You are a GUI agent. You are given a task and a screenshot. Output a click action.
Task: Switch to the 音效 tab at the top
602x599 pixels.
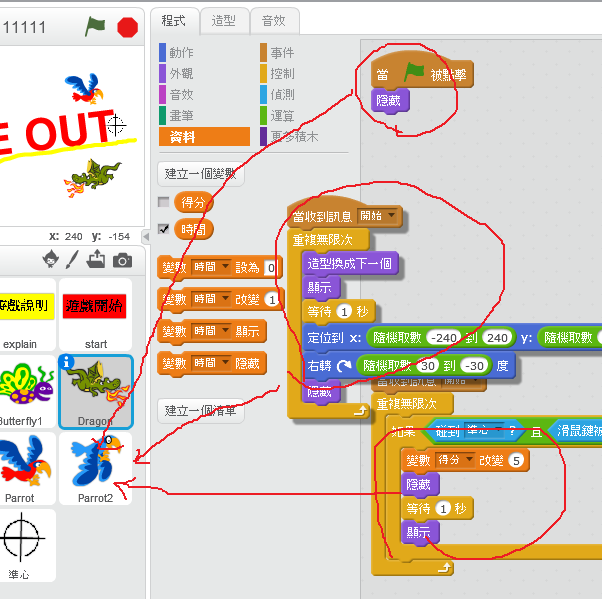point(273,19)
